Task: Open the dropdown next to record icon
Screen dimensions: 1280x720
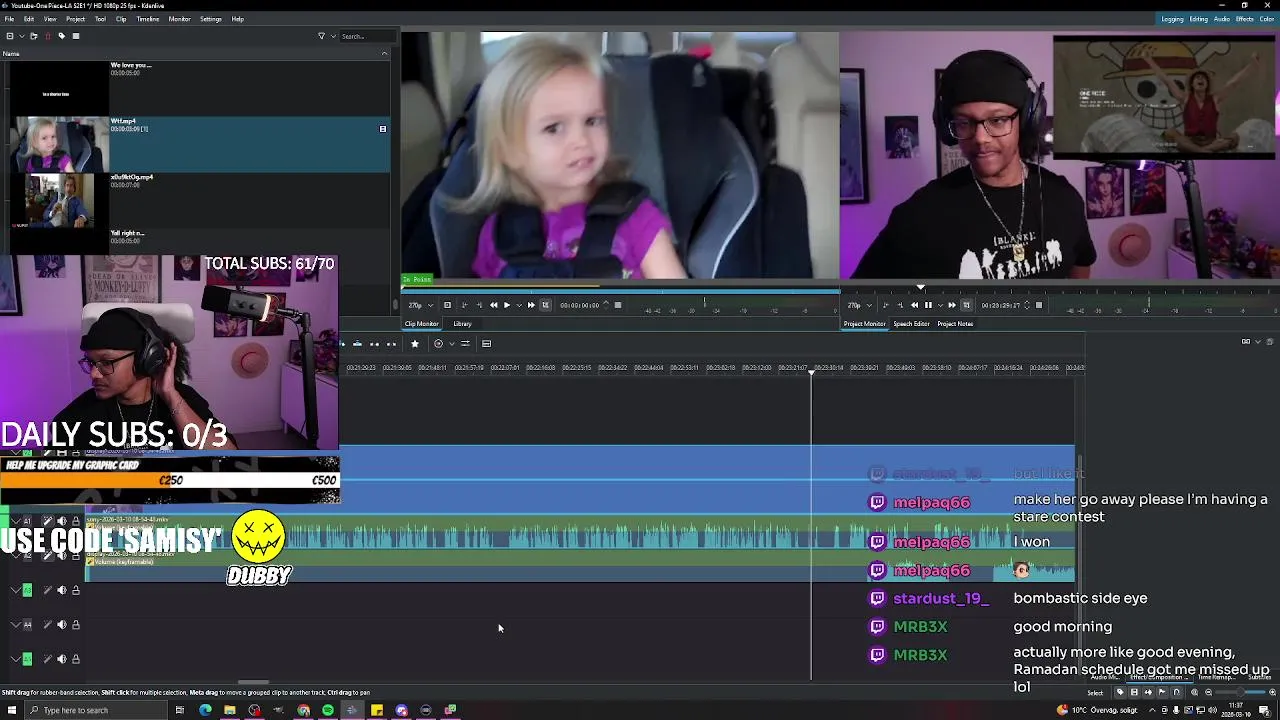Action: [x=452, y=344]
